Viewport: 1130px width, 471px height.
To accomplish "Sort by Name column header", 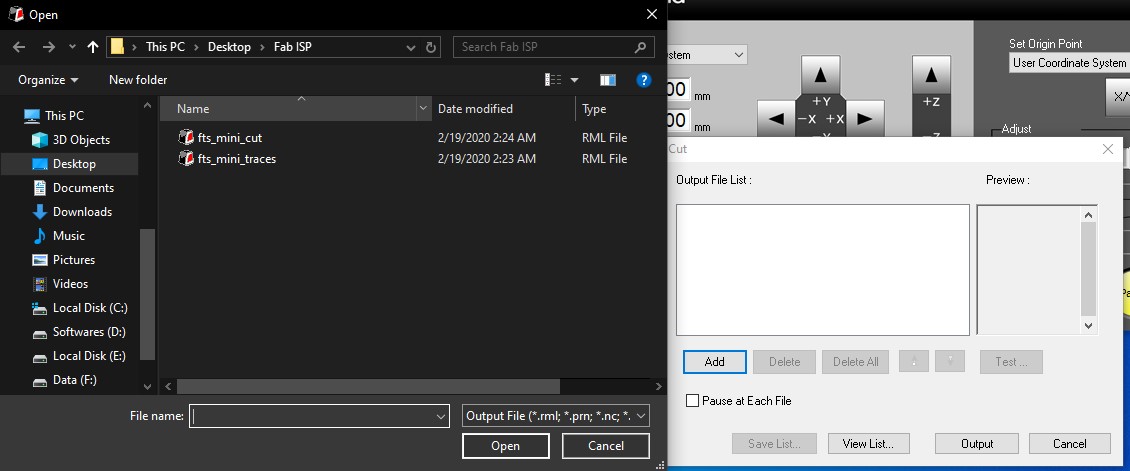I will tap(288, 109).
